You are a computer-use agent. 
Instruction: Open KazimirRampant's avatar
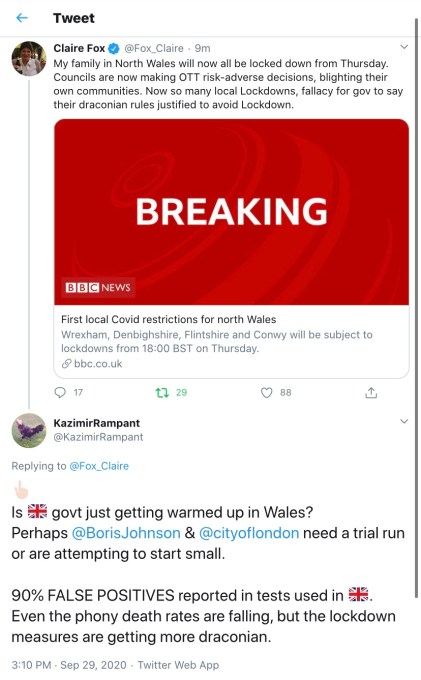[x=29, y=430]
